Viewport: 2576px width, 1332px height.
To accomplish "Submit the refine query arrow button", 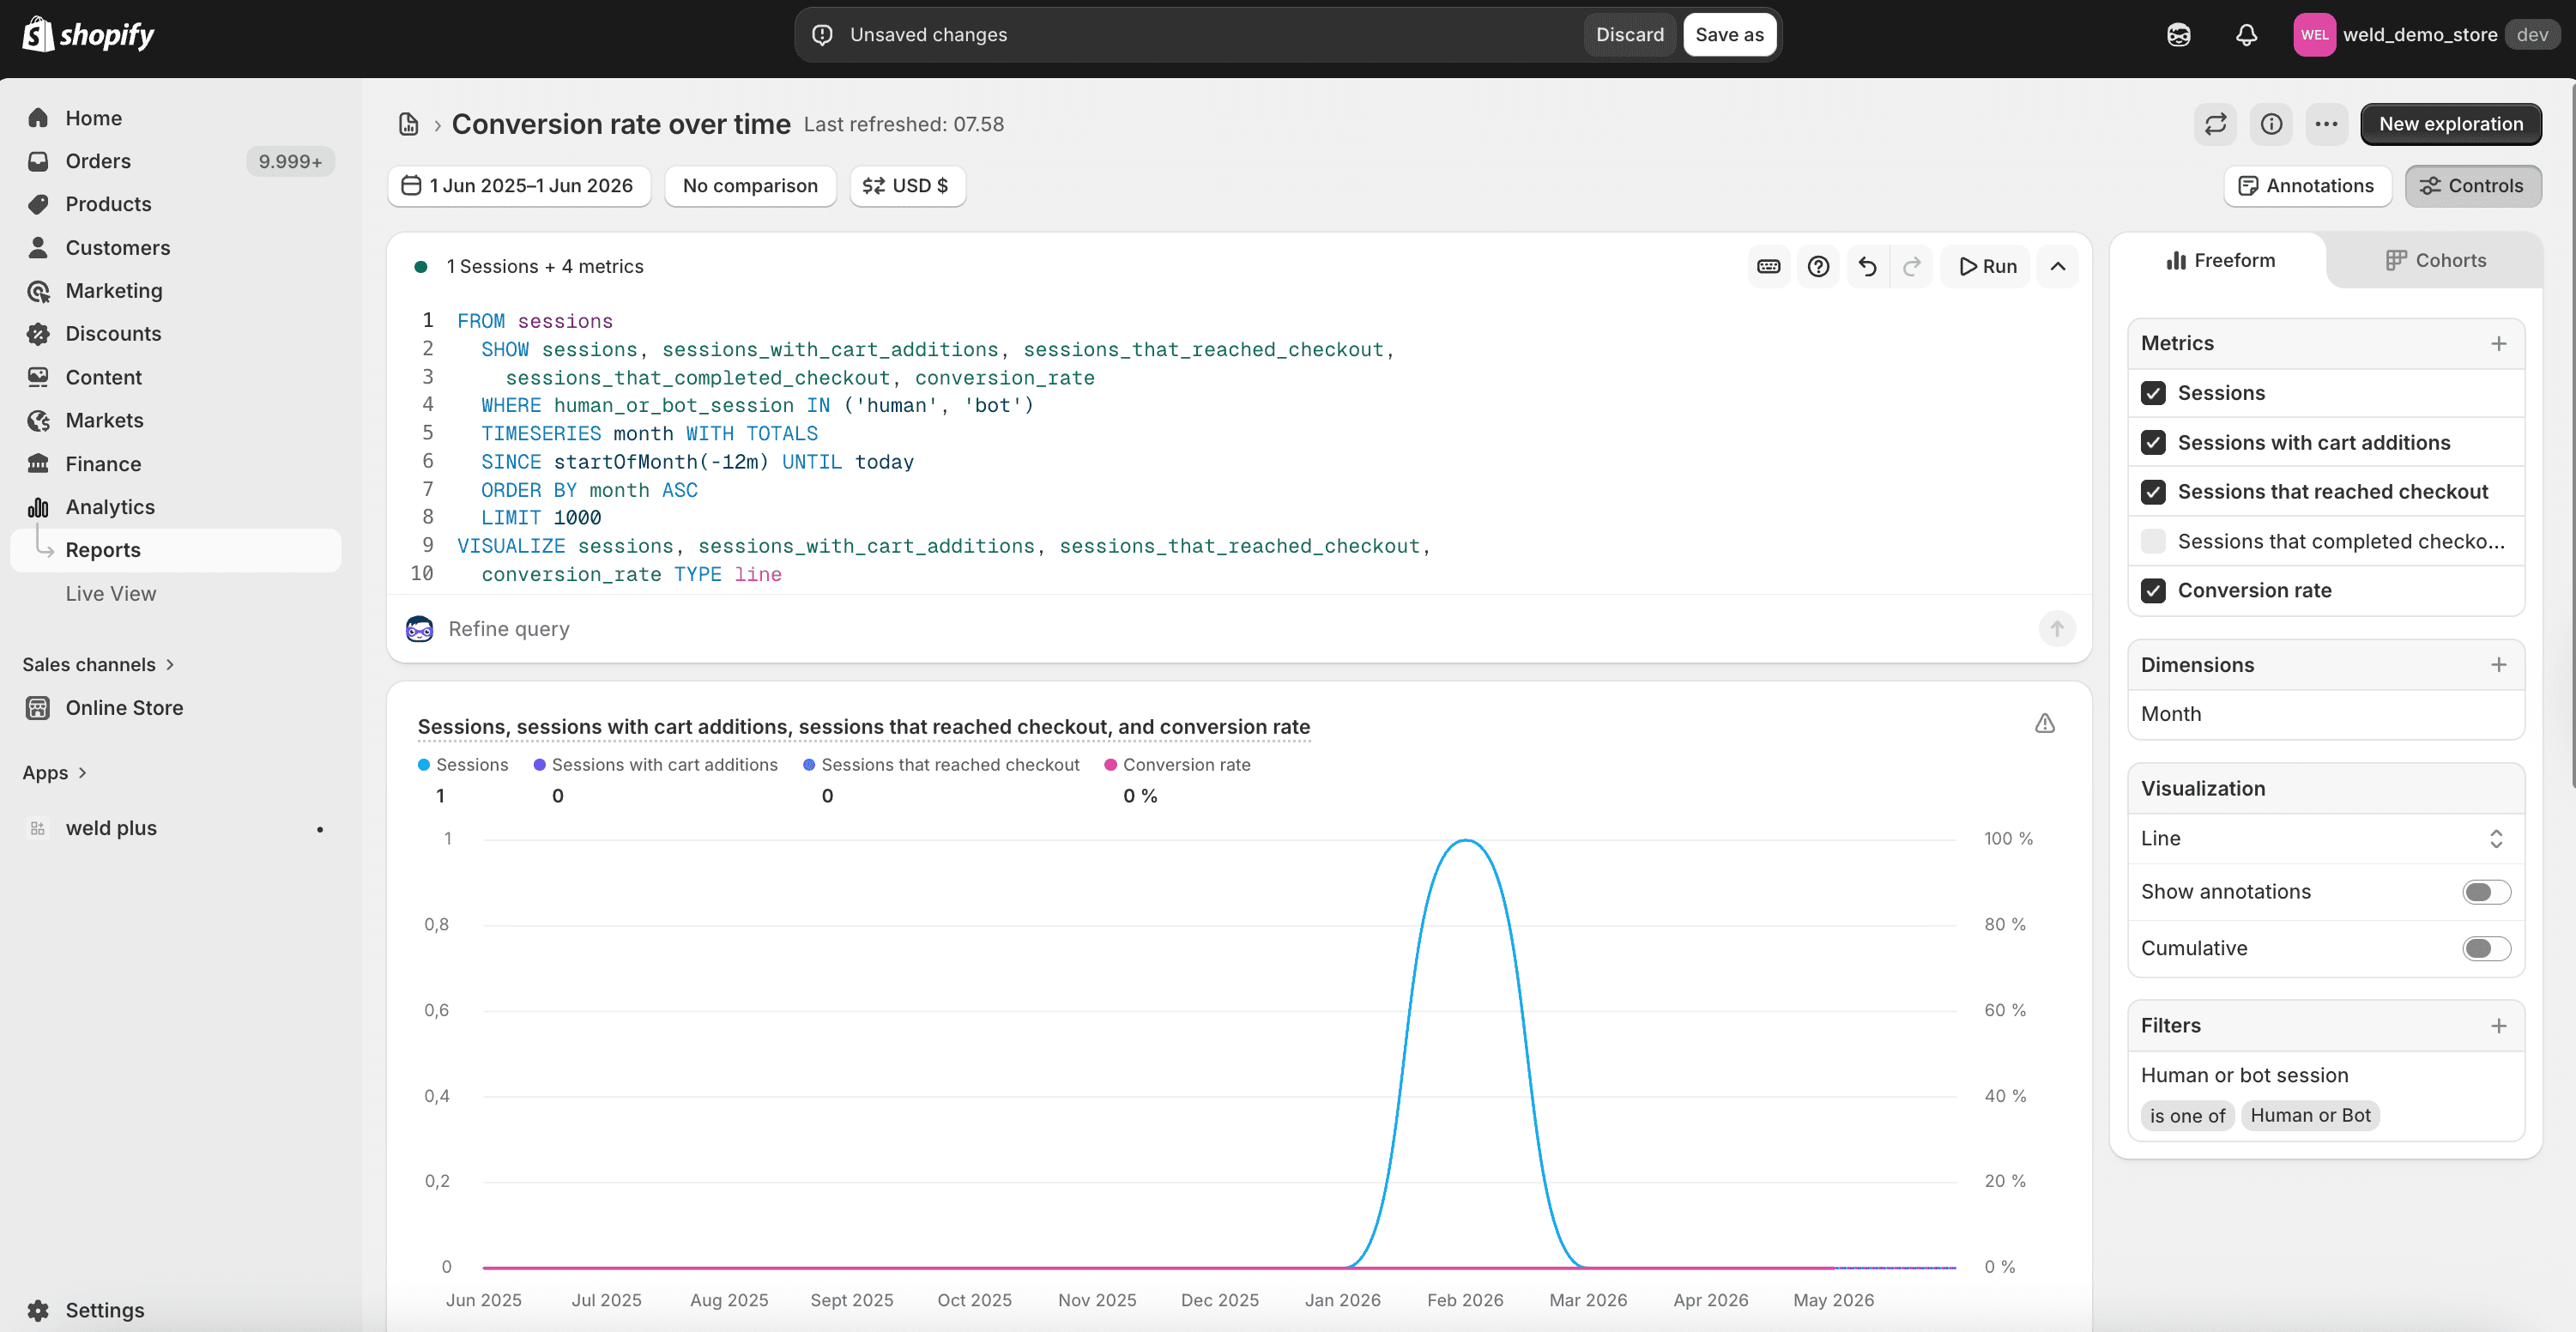I will click(2056, 629).
